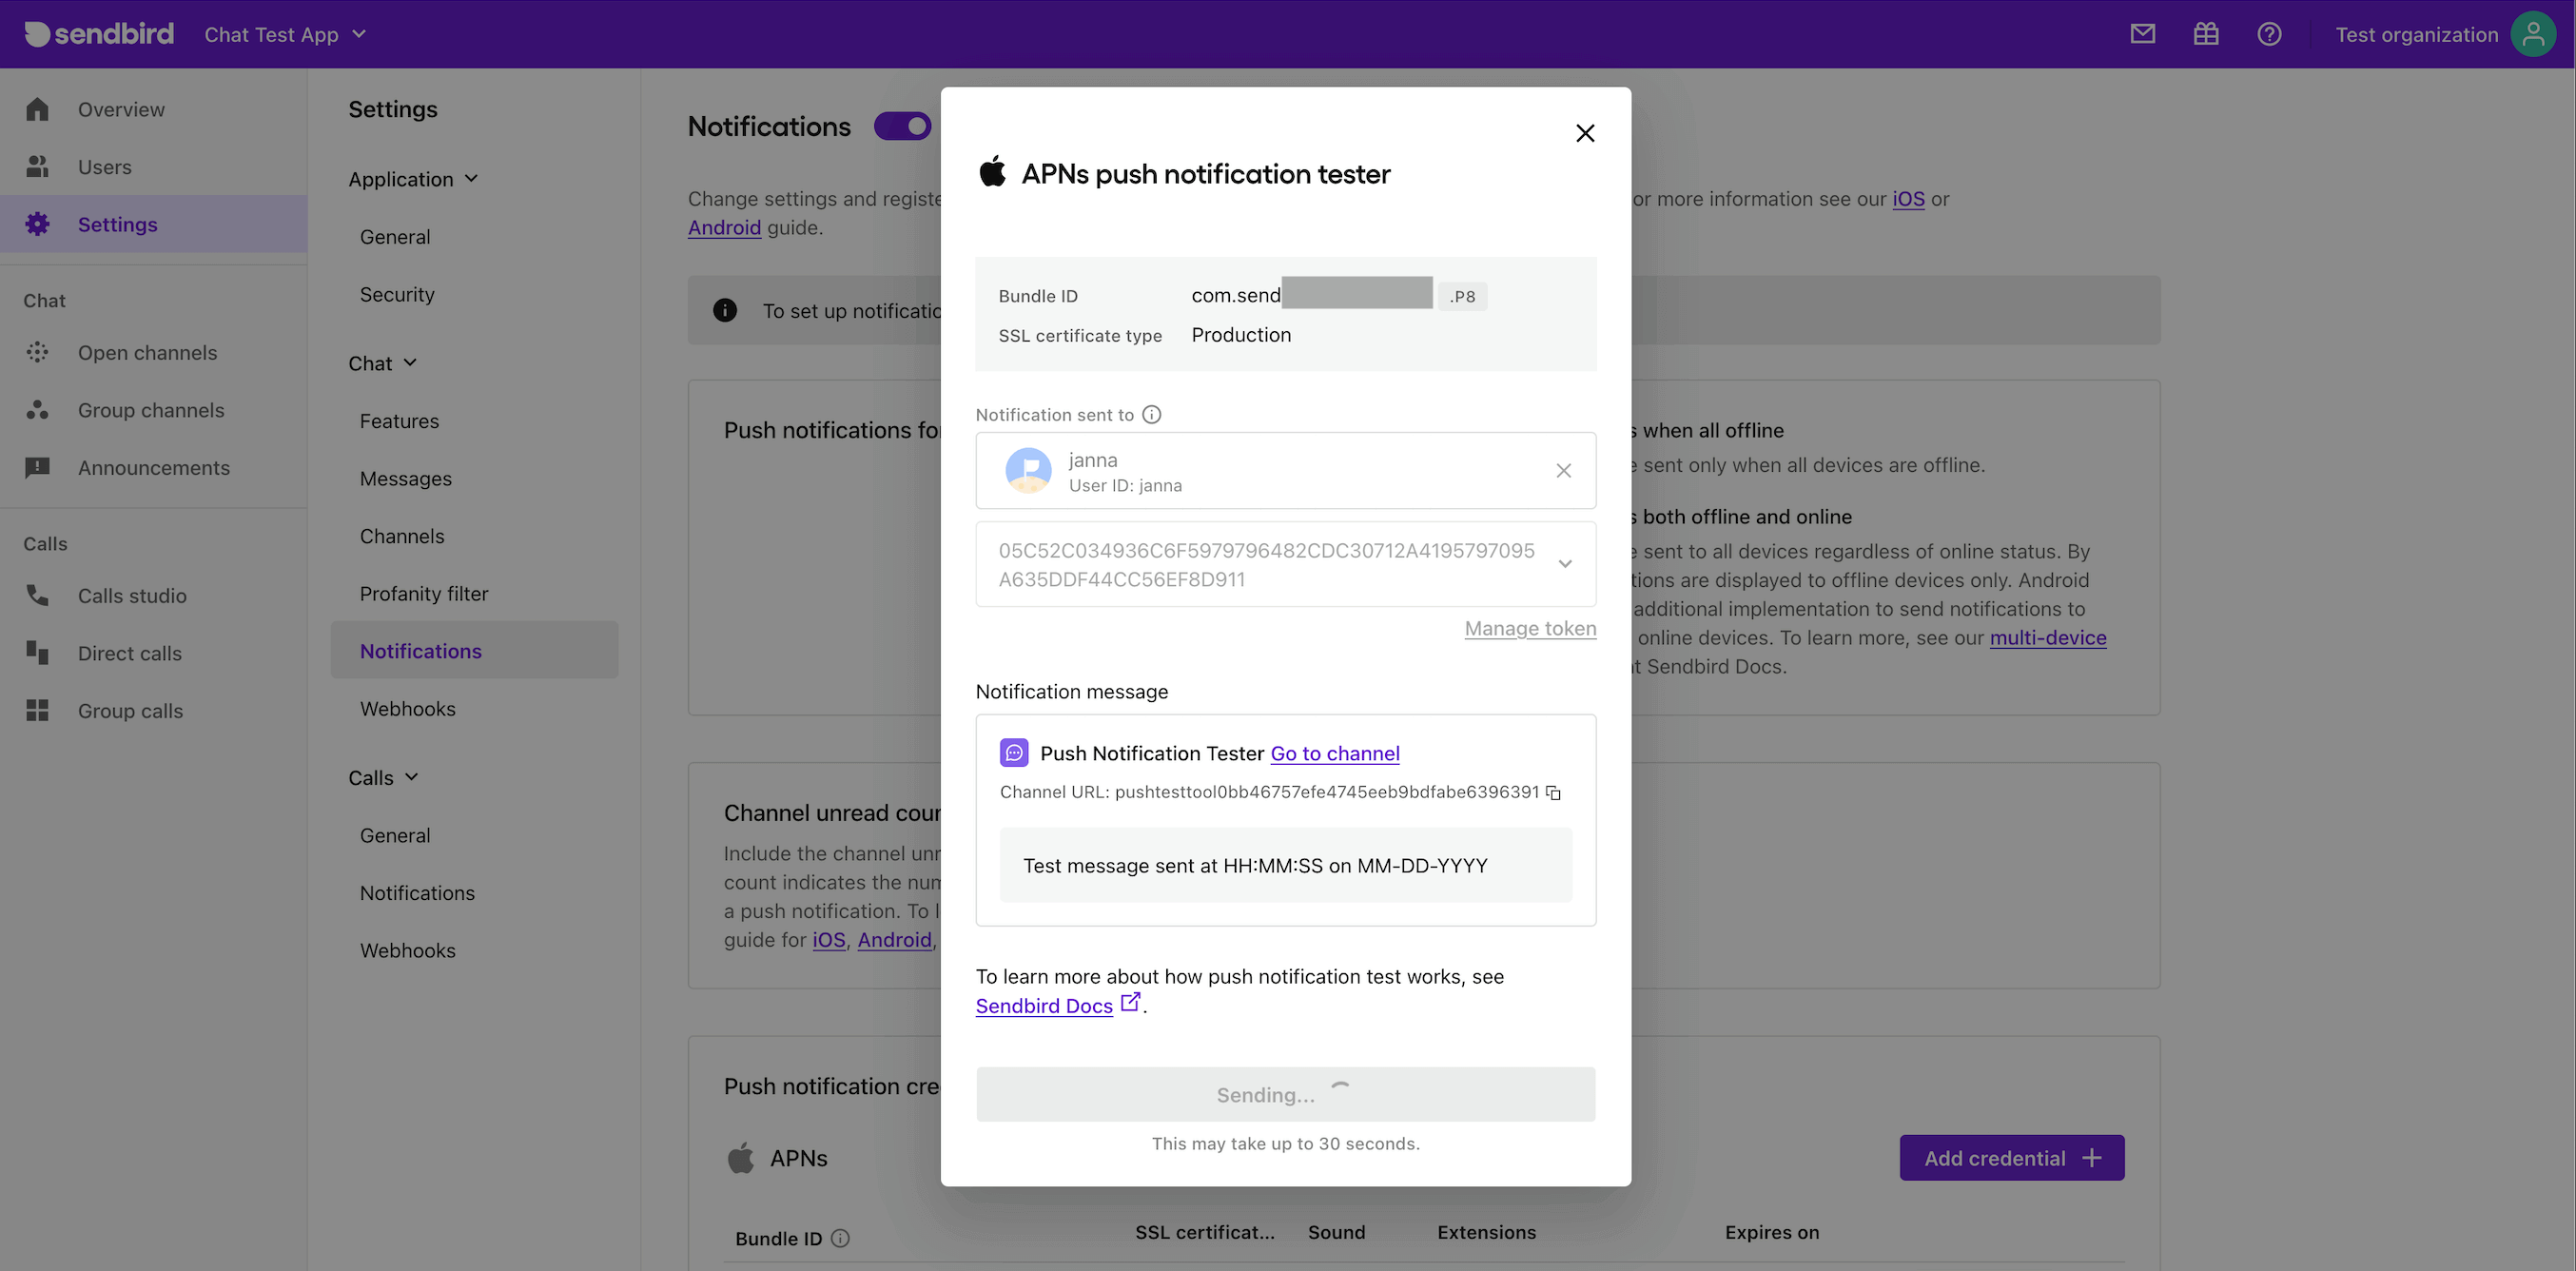The image size is (2576, 1271).
Task: Open the iOS guide link in header text
Action: 1908,198
